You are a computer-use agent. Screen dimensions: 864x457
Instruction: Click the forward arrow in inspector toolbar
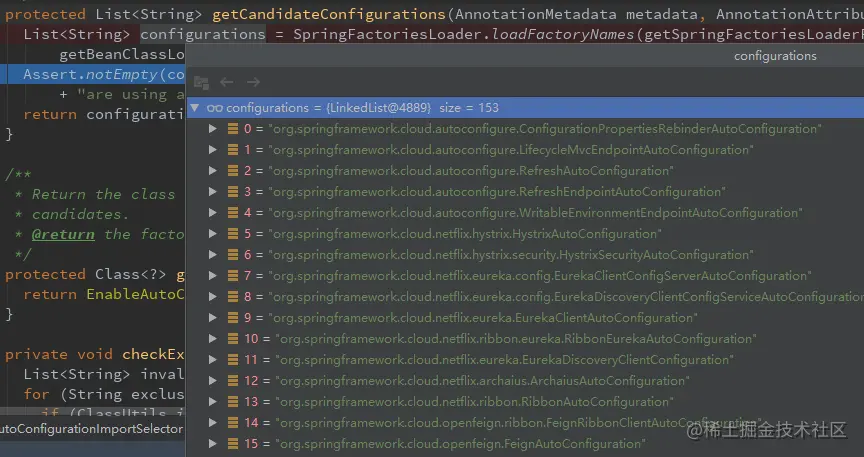pos(253,82)
